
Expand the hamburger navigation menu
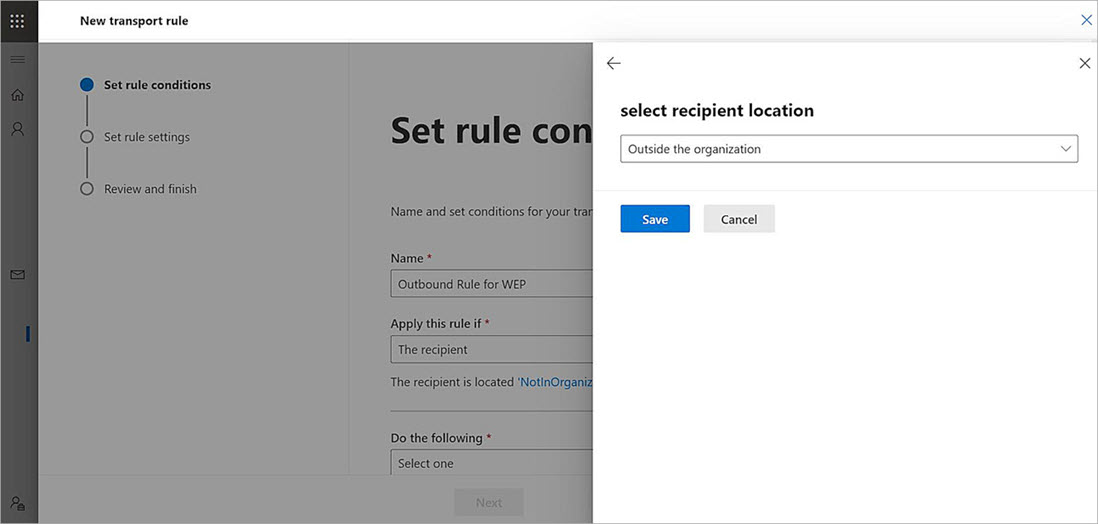(x=17, y=60)
